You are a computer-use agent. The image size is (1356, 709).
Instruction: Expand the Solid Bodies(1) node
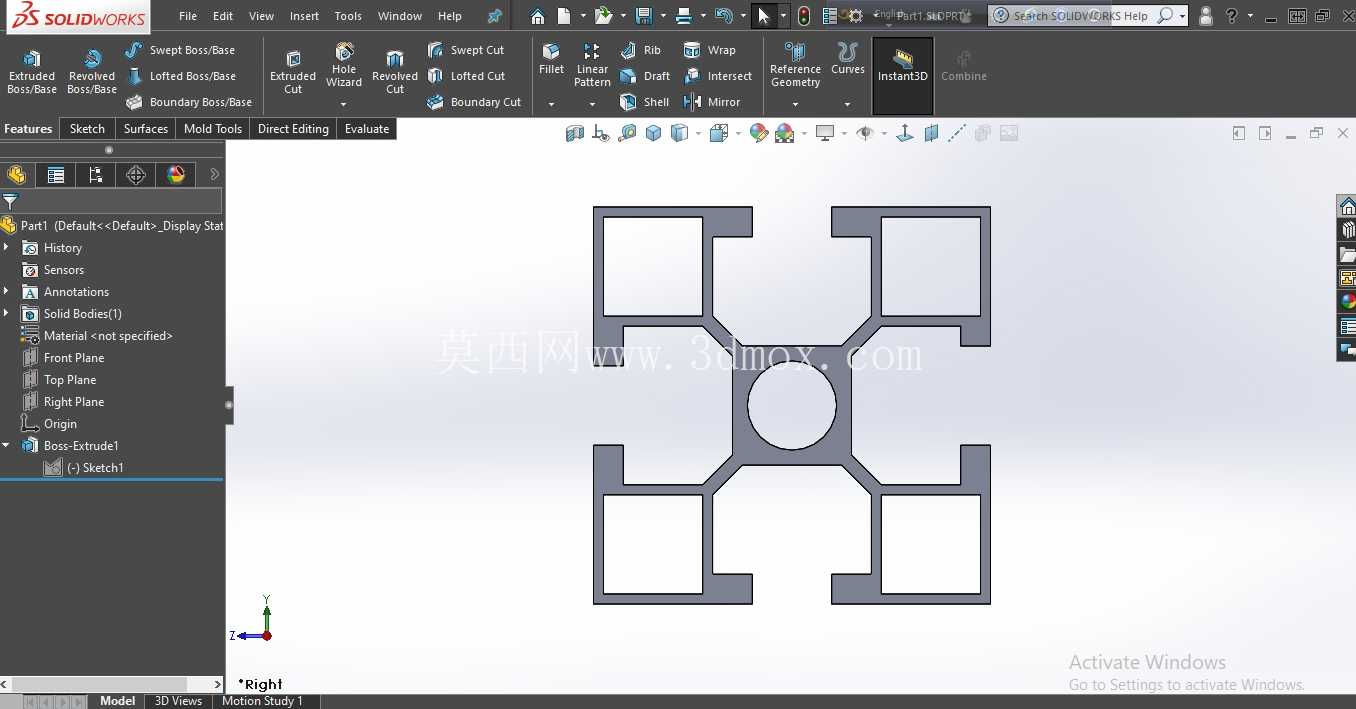click(7, 313)
